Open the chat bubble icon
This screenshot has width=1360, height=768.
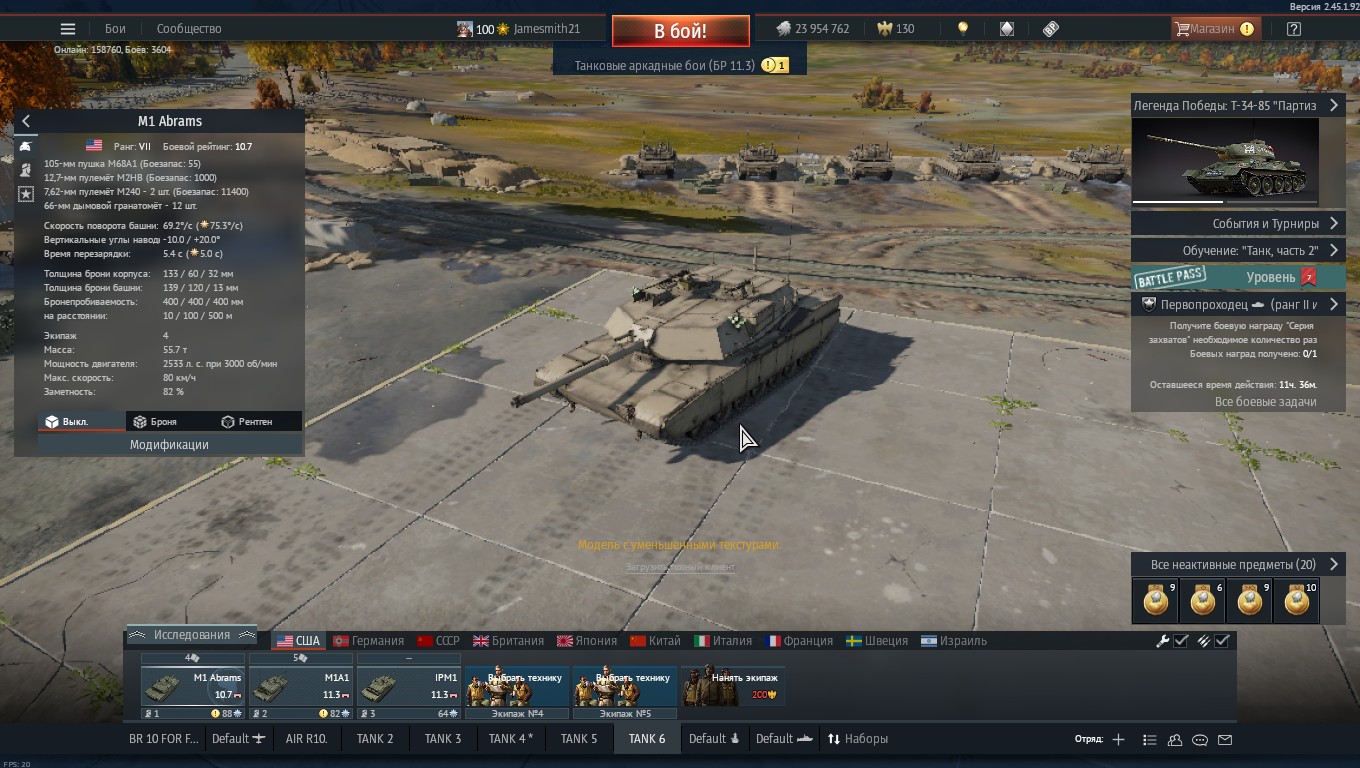[x=1200, y=740]
